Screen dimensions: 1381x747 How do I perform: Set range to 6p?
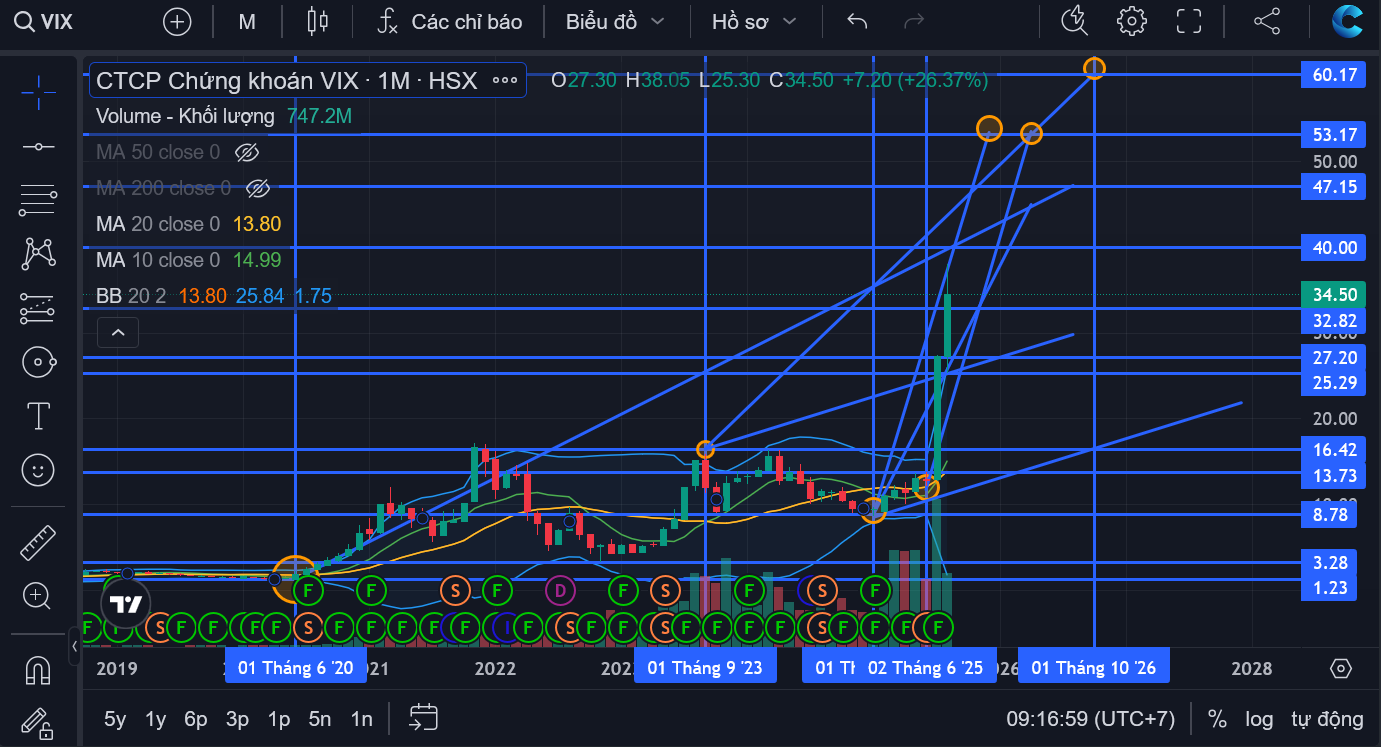coord(196,719)
